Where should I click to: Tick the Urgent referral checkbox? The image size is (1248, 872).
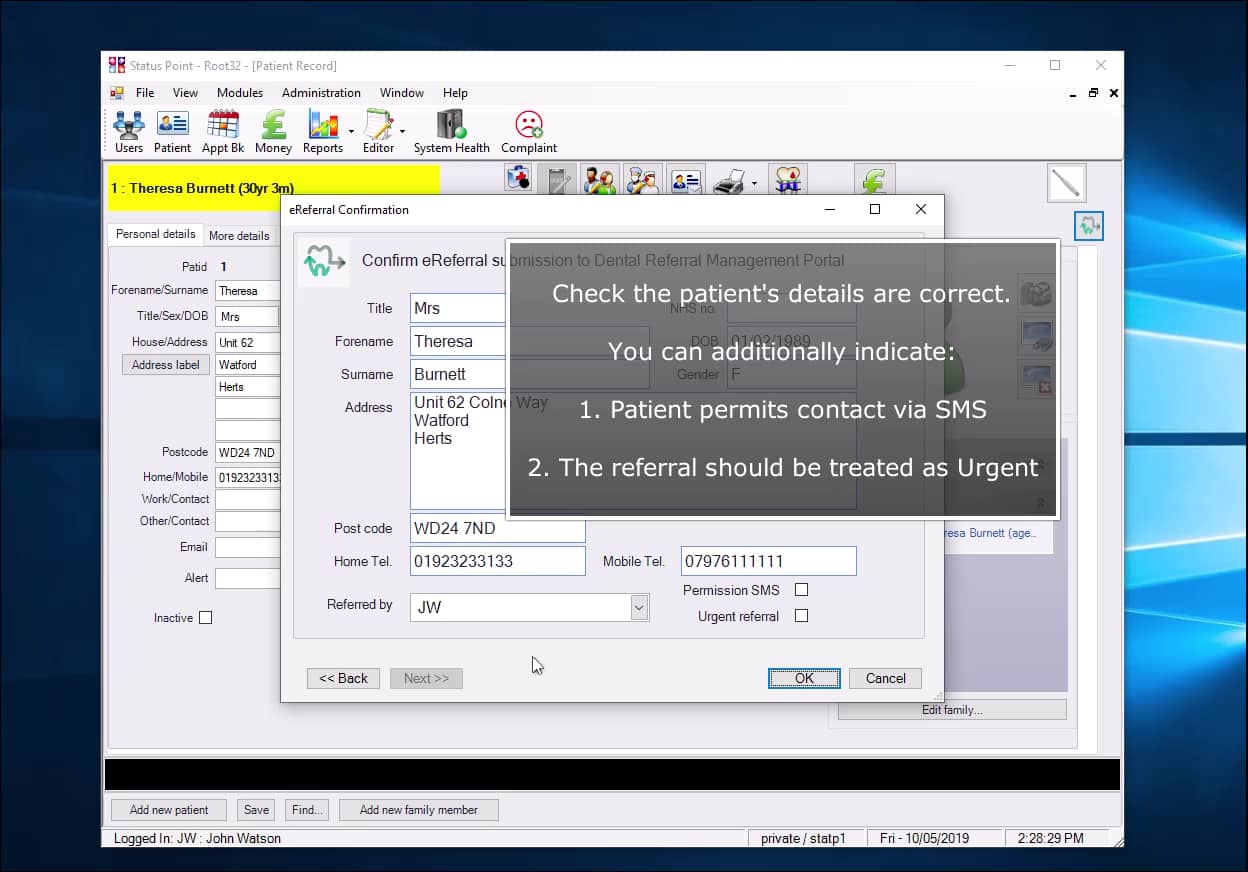point(801,616)
